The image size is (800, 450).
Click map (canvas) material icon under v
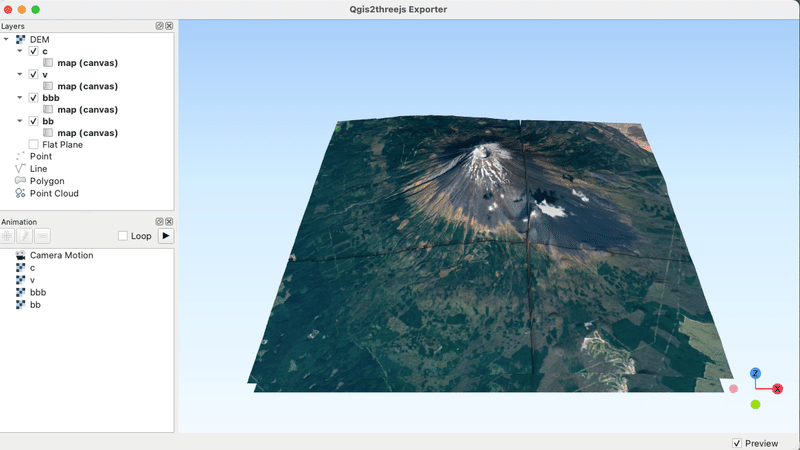click(48, 86)
